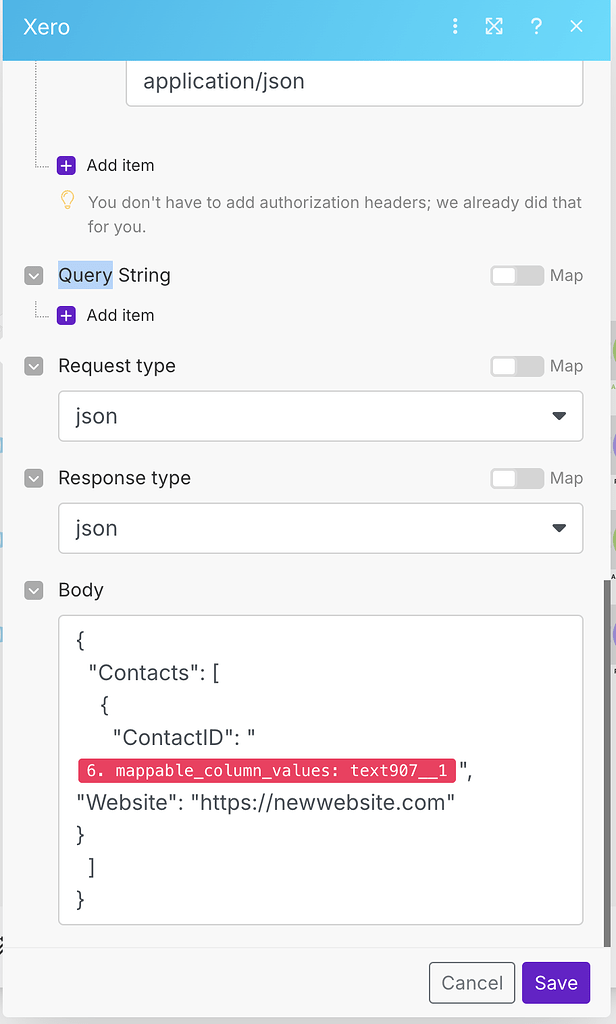Viewport: 616px width, 1024px height.
Task: Select the purple module circle on the right edge
Action: coord(611,443)
